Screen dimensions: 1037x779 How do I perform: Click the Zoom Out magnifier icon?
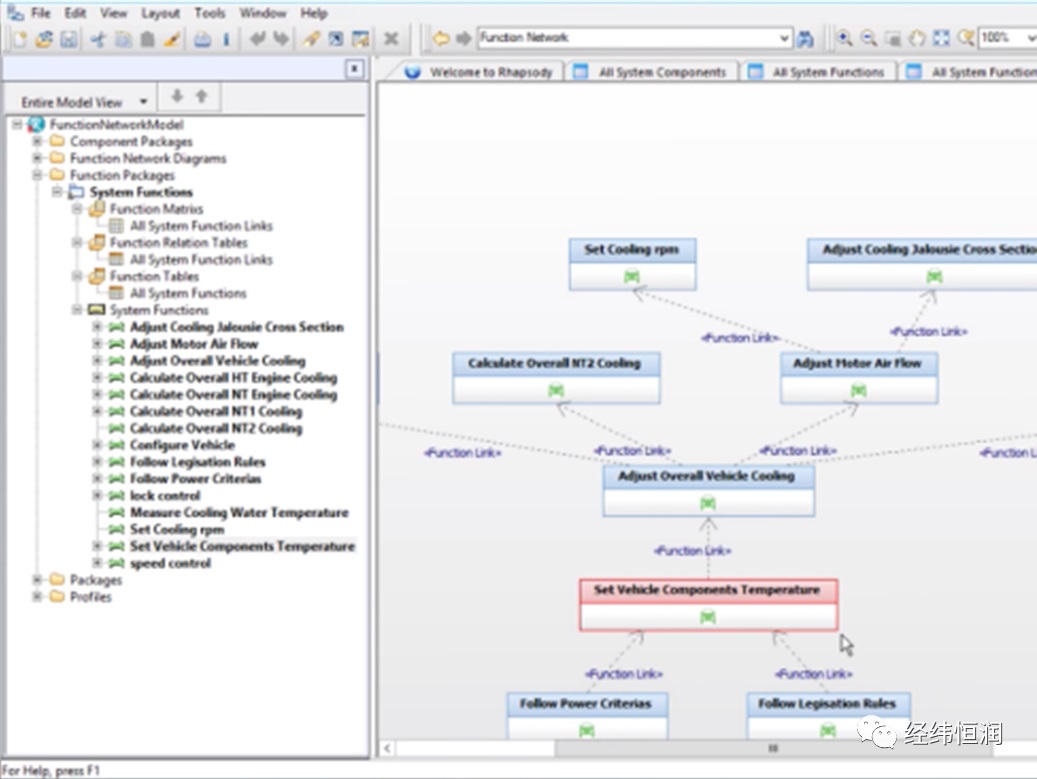click(868, 38)
